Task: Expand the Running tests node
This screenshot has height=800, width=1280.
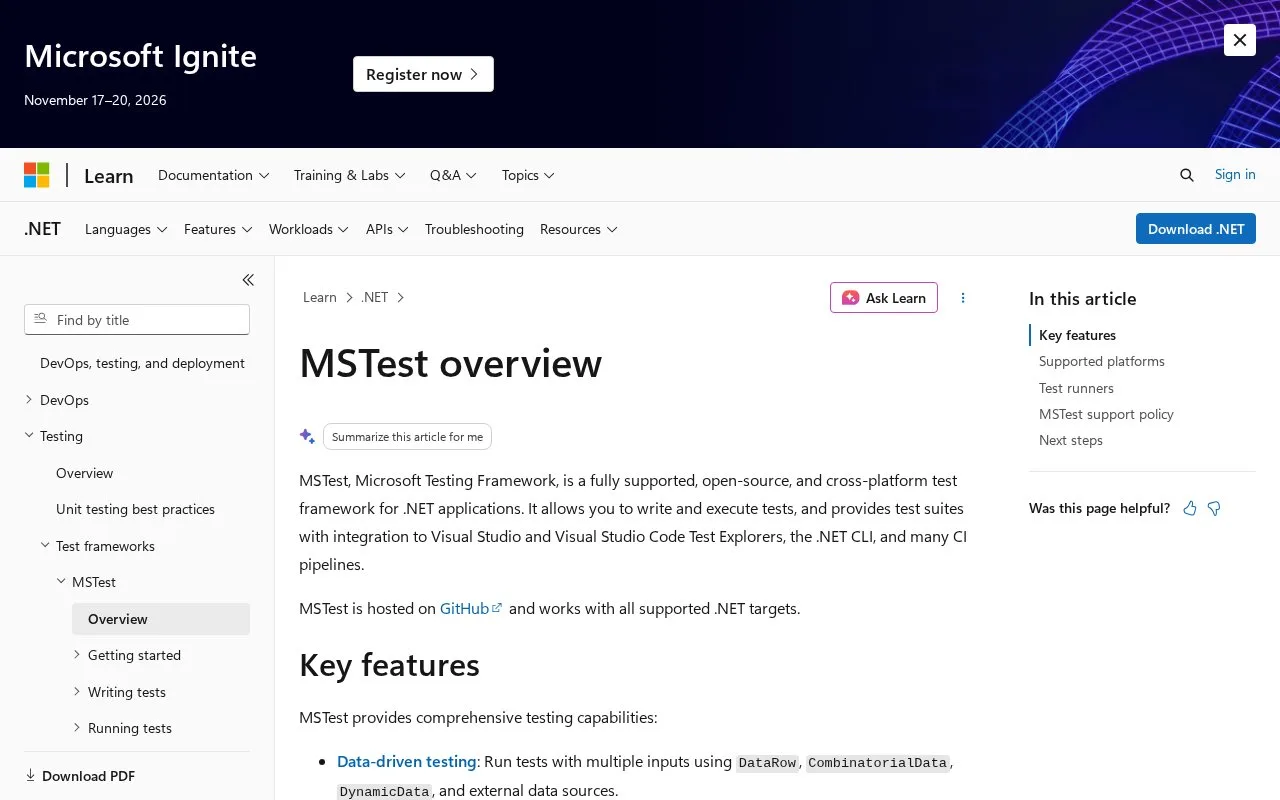Action: (x=77, y=728)
